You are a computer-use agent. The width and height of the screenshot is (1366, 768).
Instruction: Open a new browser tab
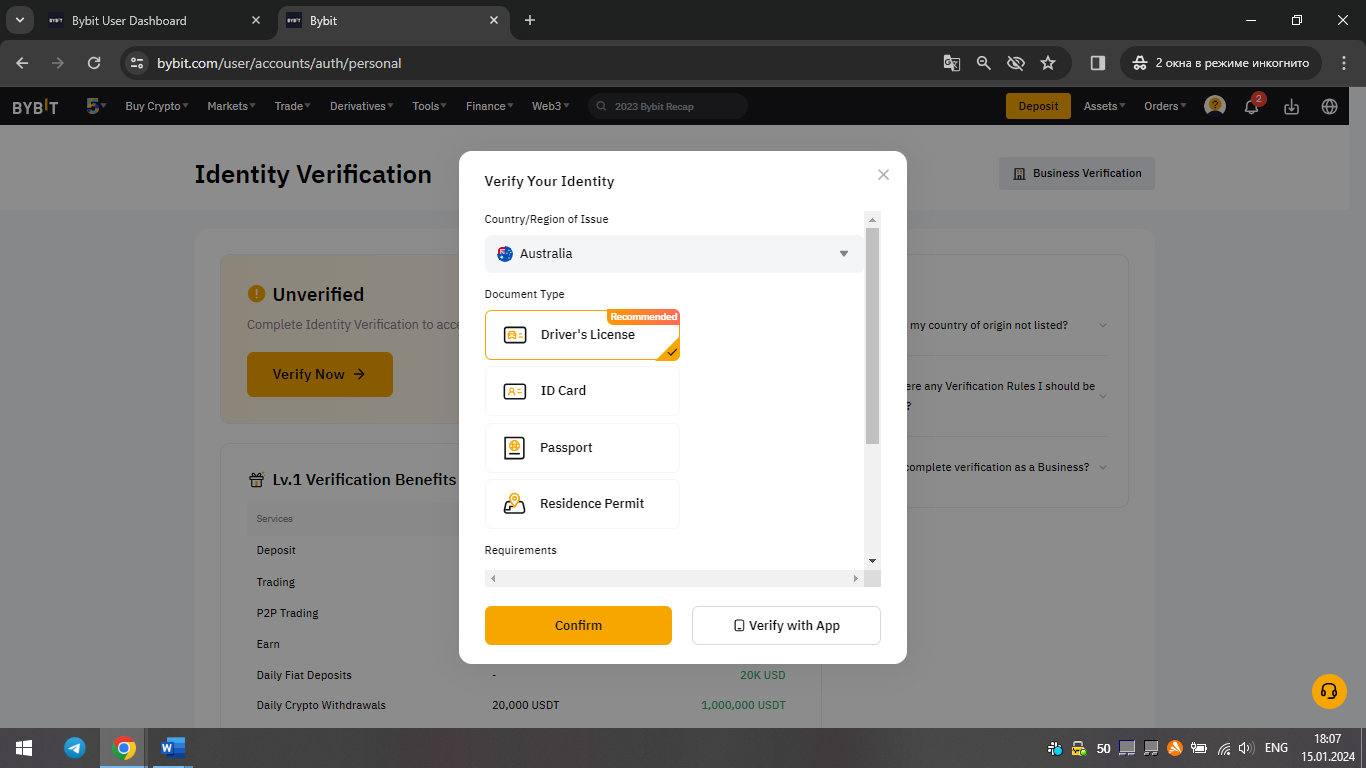(x=530, y=21)
